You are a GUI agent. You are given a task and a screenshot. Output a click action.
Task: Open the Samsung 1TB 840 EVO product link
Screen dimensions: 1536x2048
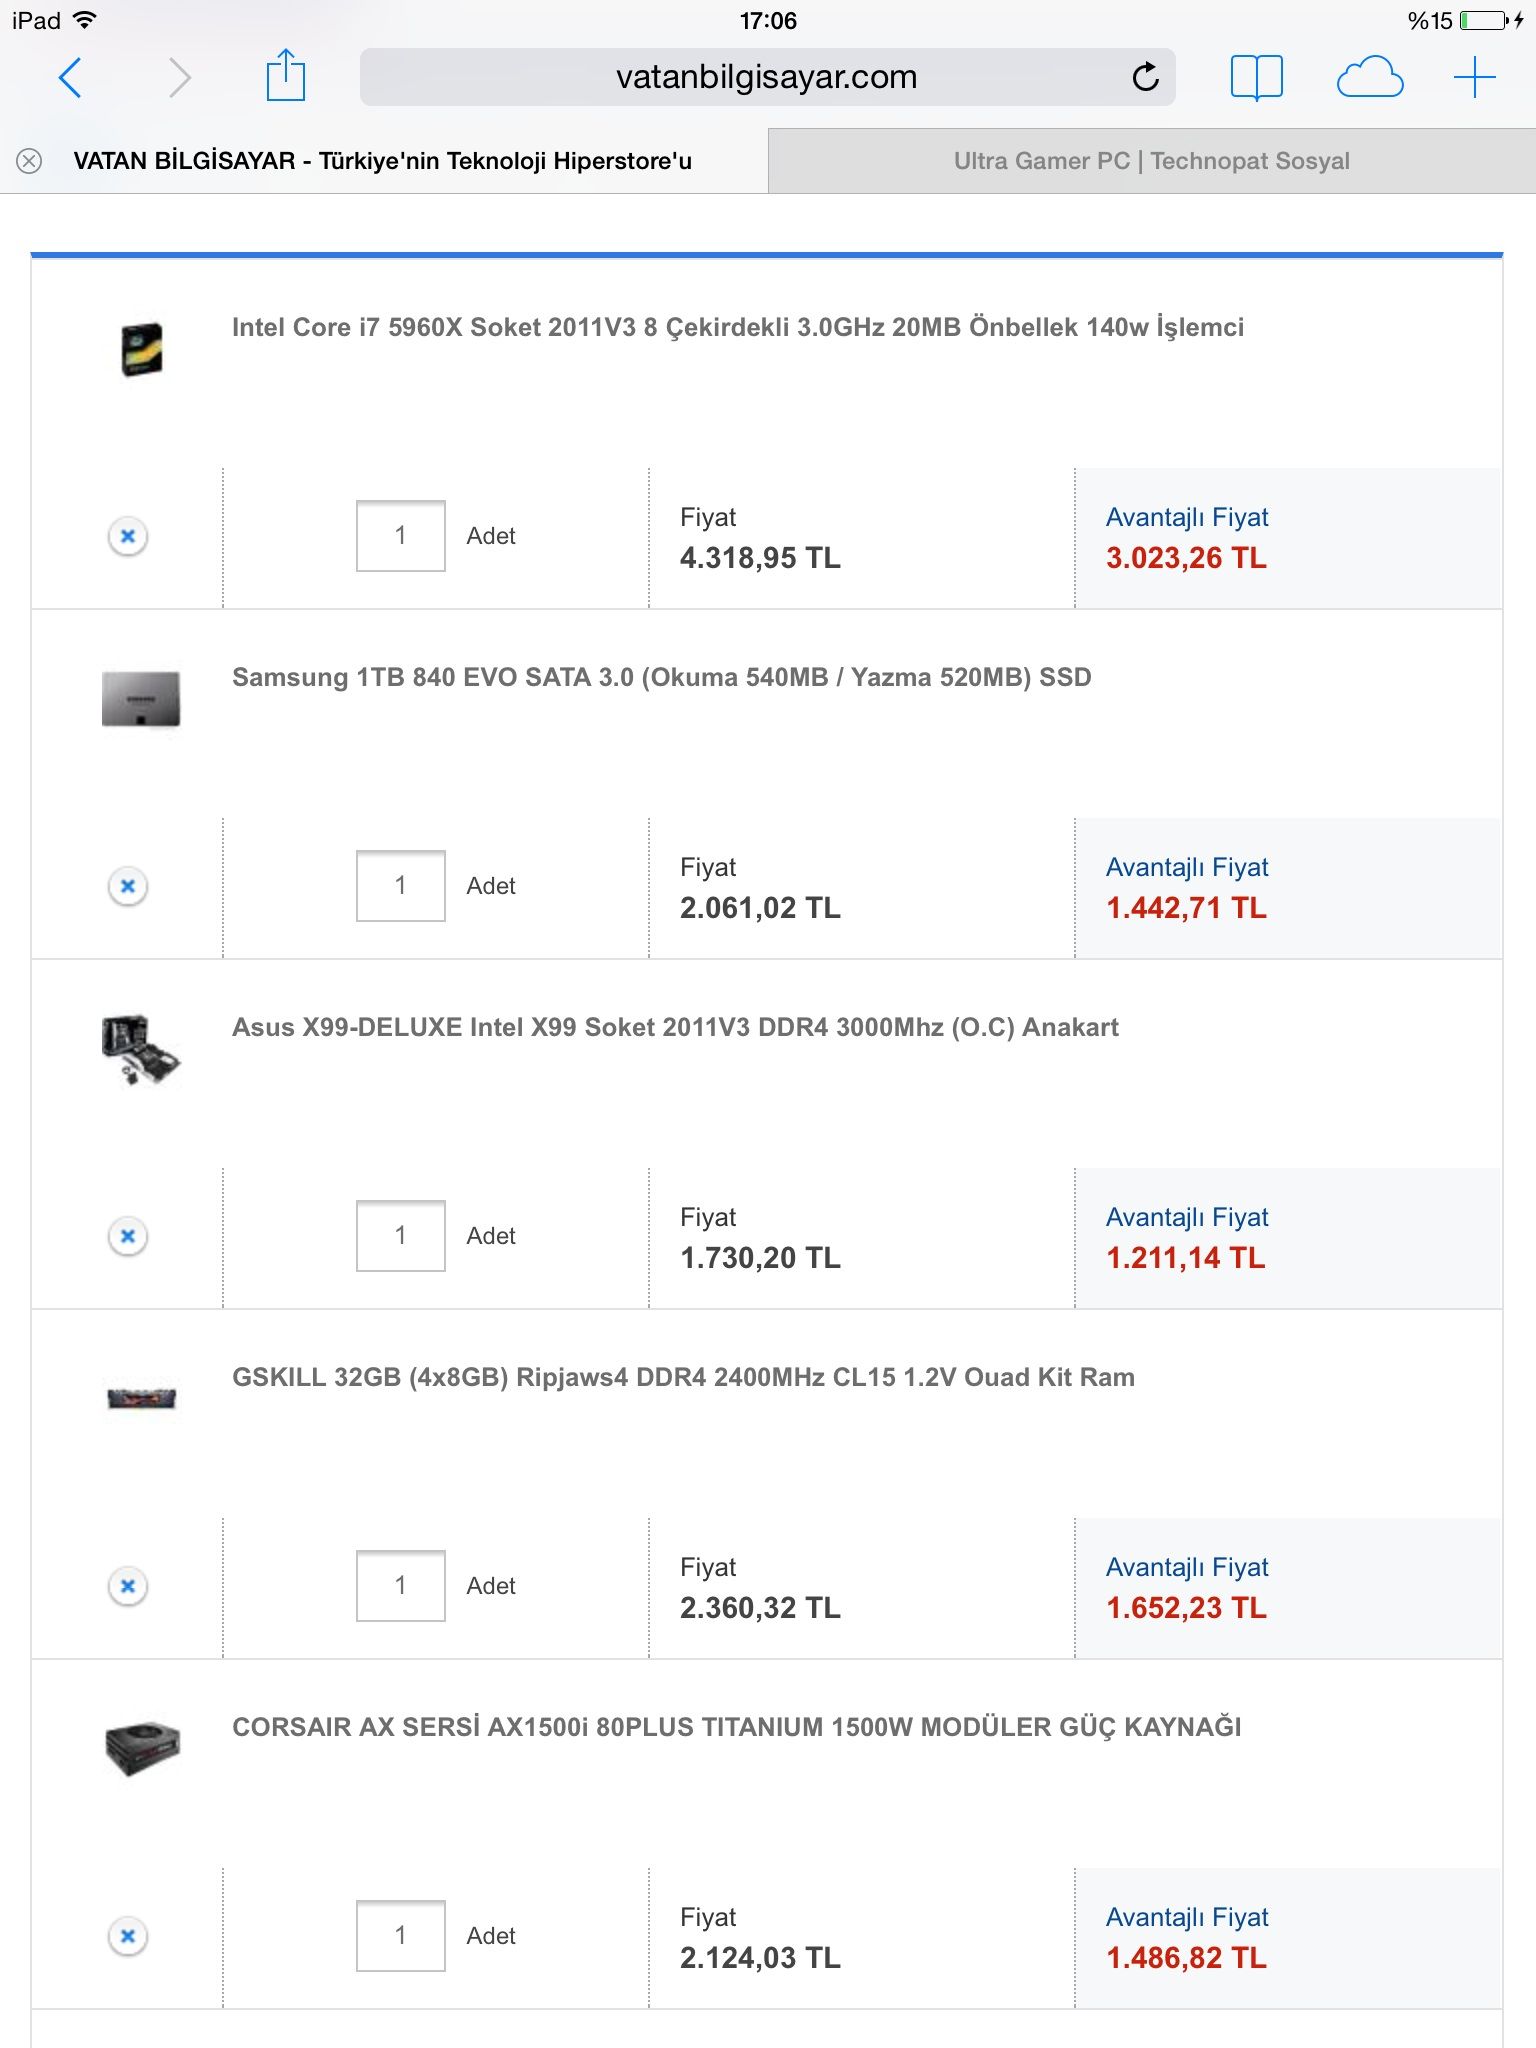click(x=661, y=677)
